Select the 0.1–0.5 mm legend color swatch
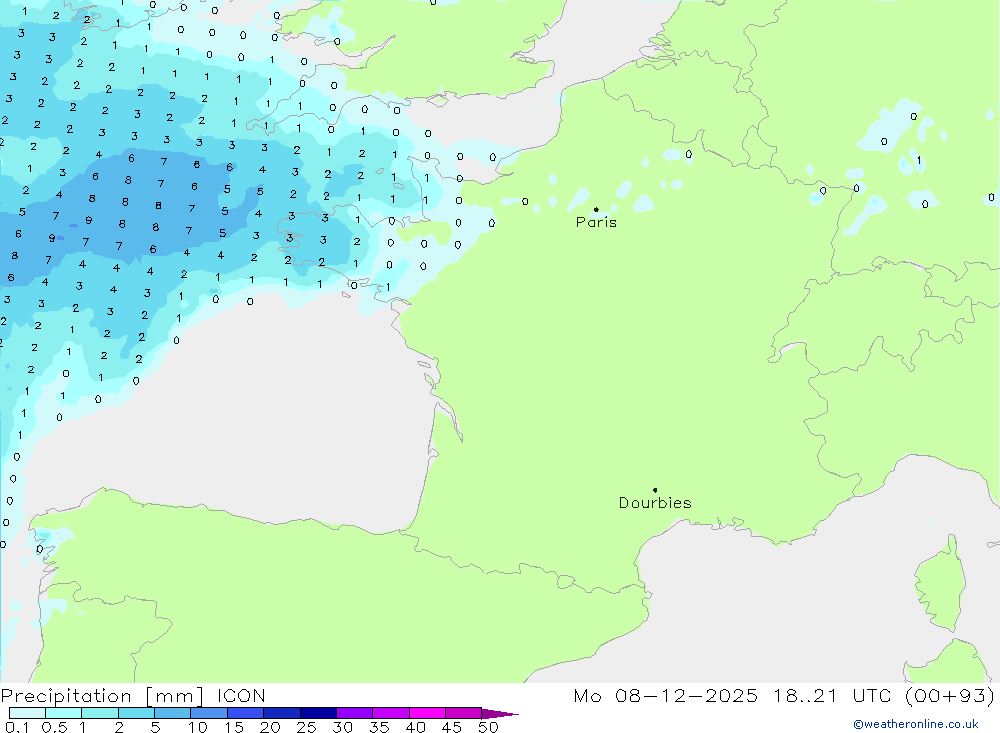Viewport: 1000px width, 733px height. coord(27,713)
